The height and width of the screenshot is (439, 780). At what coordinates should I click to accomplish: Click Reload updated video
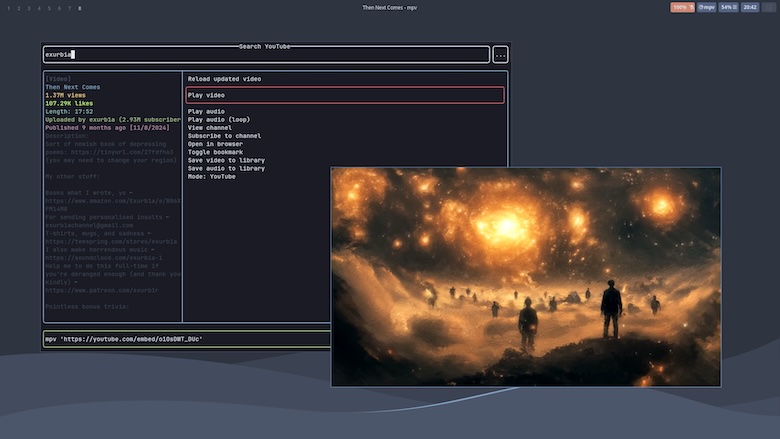(225, 78)
